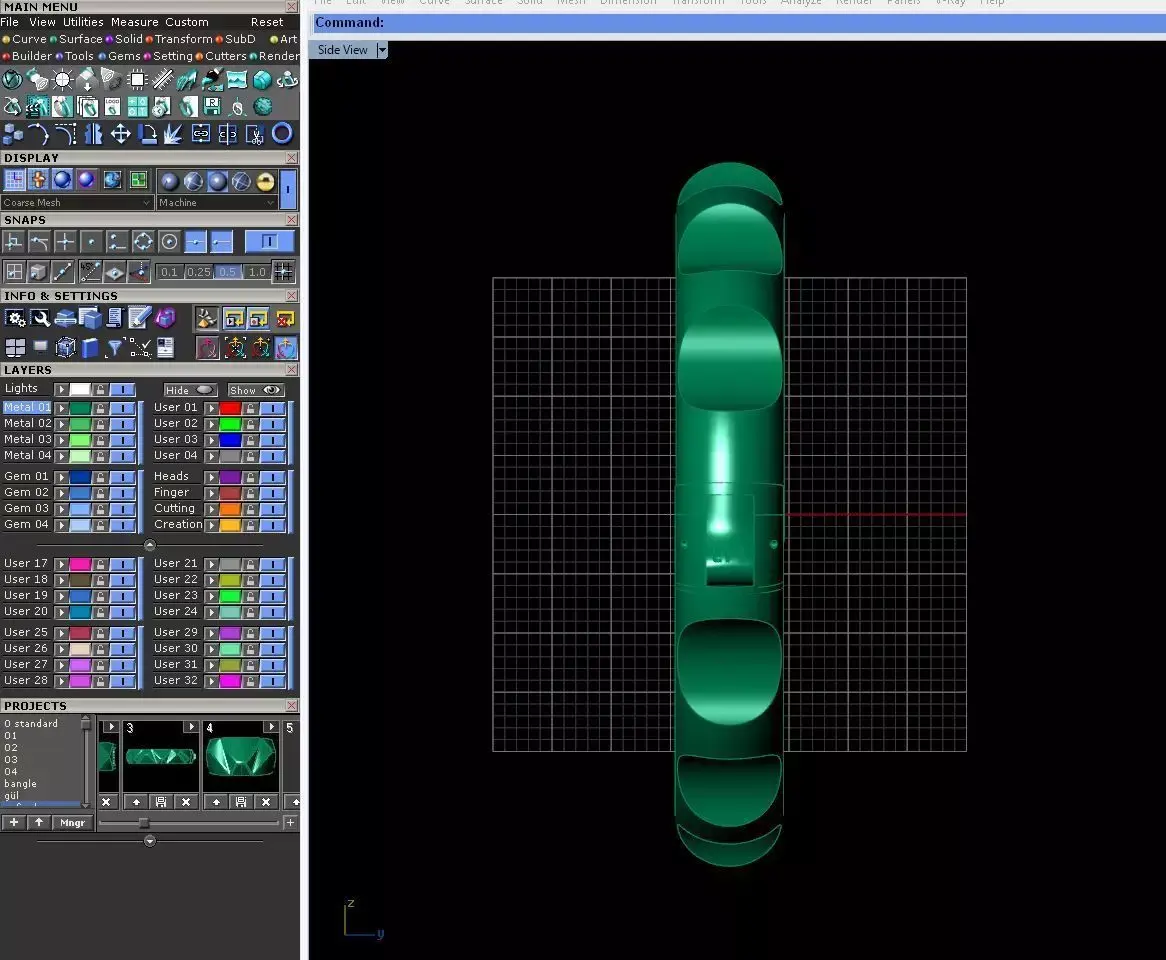Click the explode tool icon
This screenshot has width=1166, height=960.
pyautogui.click(x=173, y=134)
